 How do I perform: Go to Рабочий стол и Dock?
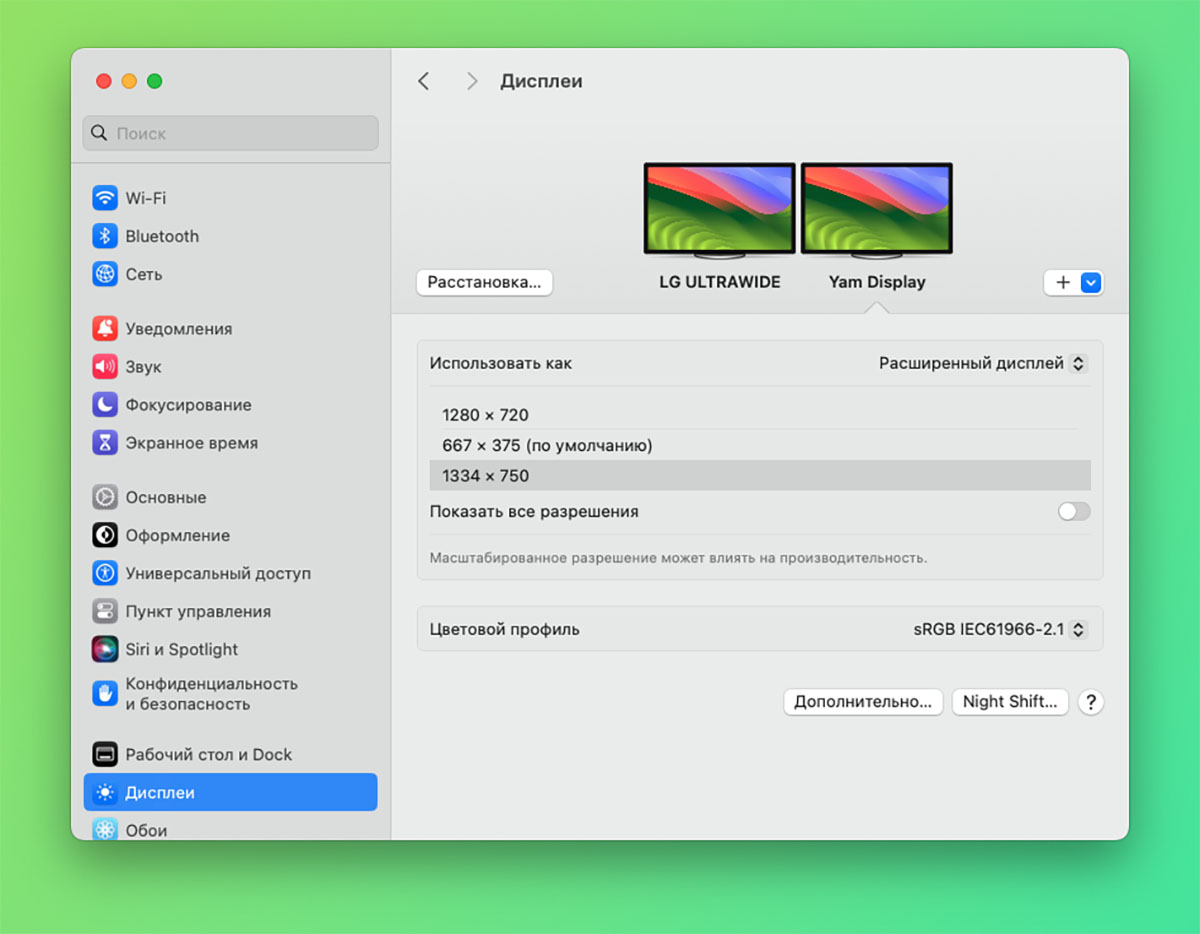(x=208, y=755)
